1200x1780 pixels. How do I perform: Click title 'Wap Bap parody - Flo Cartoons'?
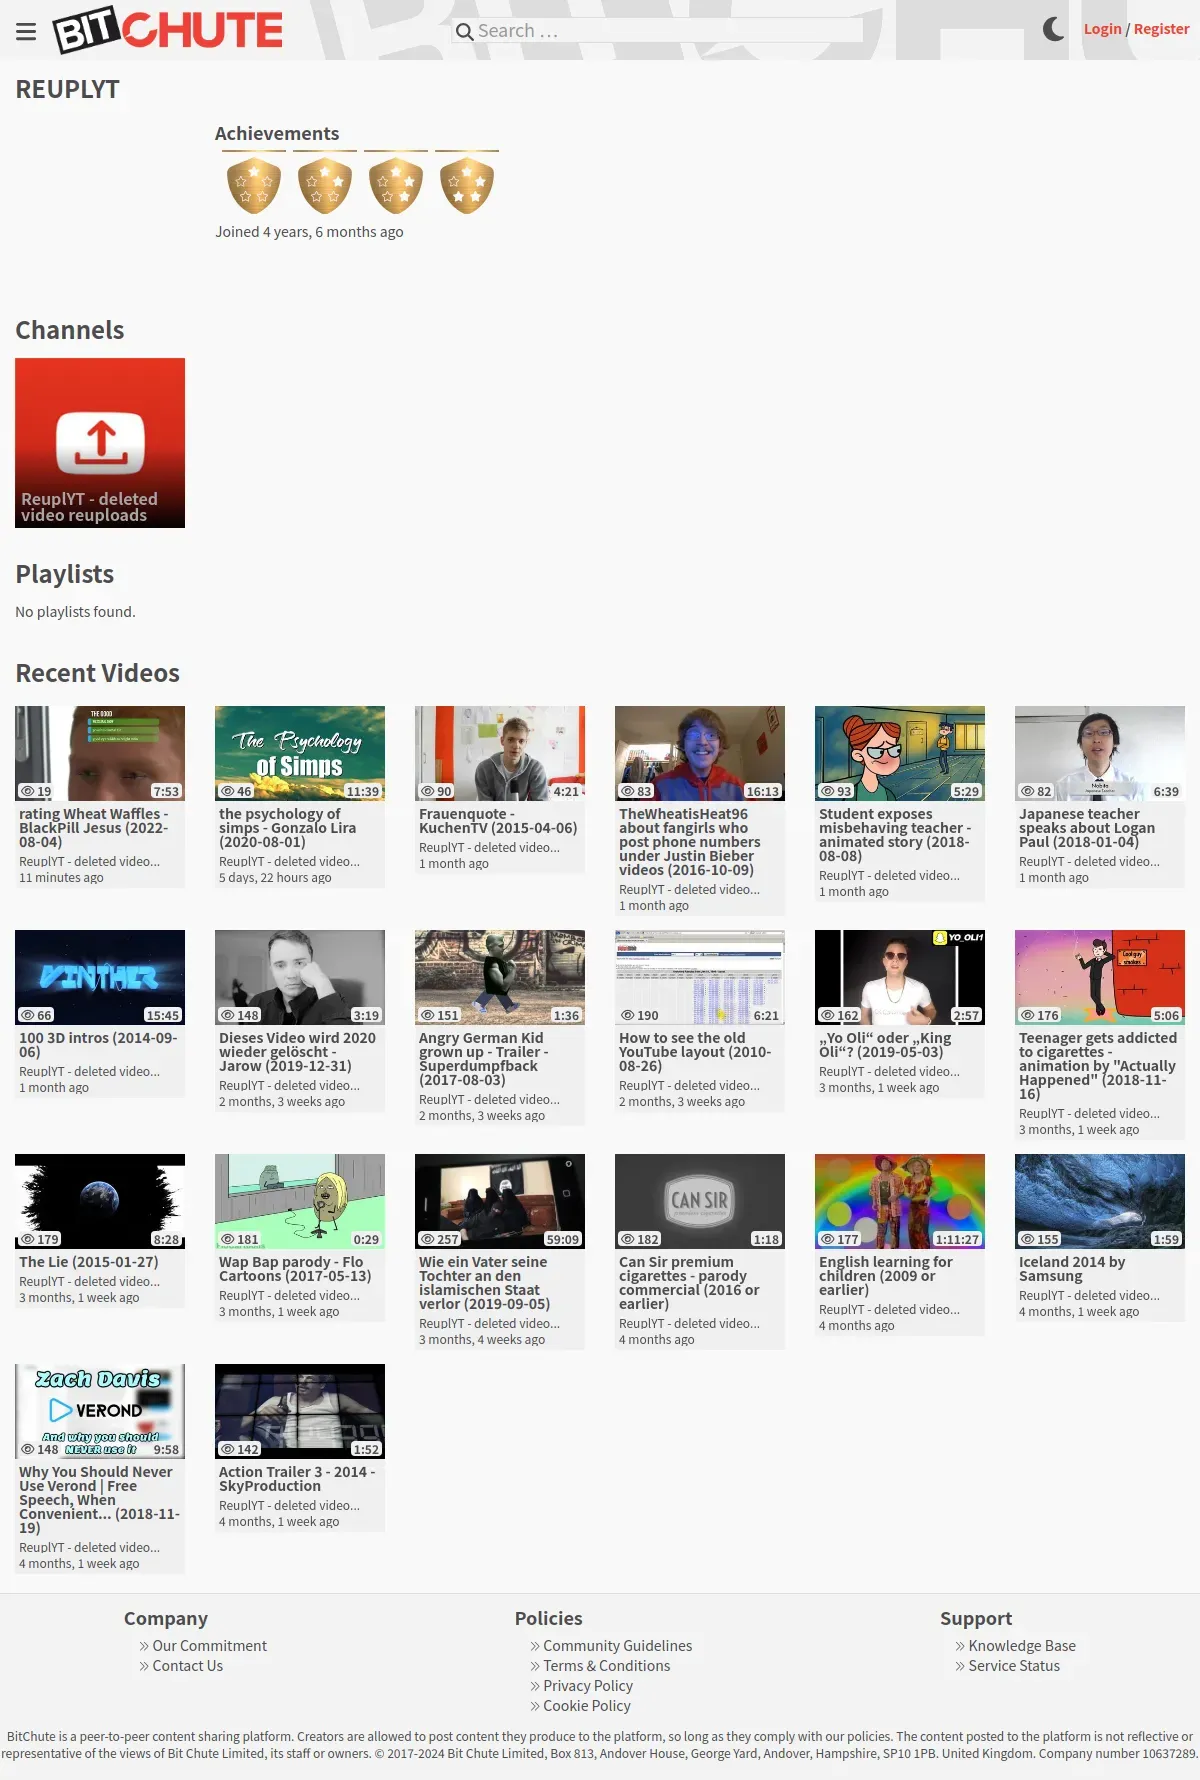pos(295,1269)
